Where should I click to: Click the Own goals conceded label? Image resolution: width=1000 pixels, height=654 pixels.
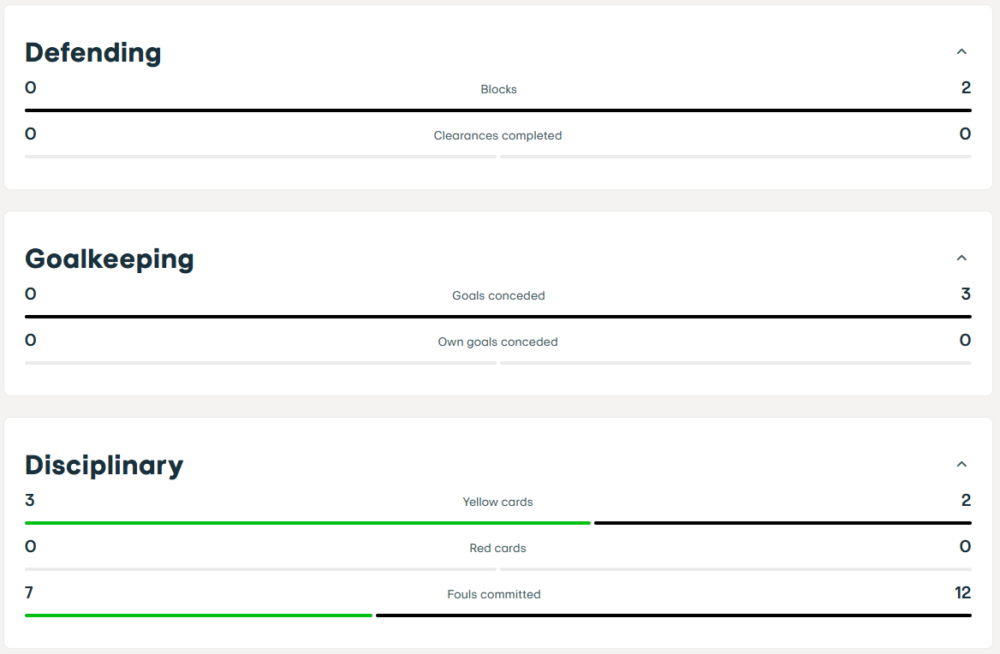(498, 341)
